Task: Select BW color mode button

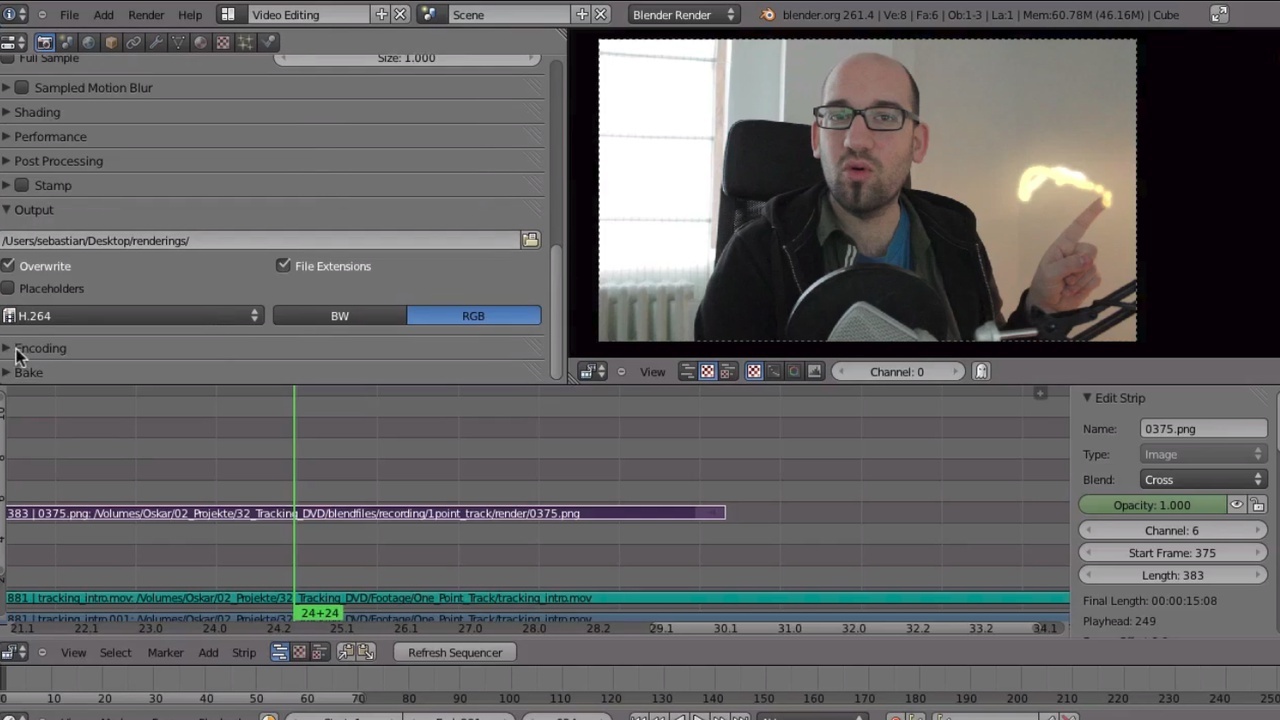Action: pyautogui.click(x=340, y=316)
